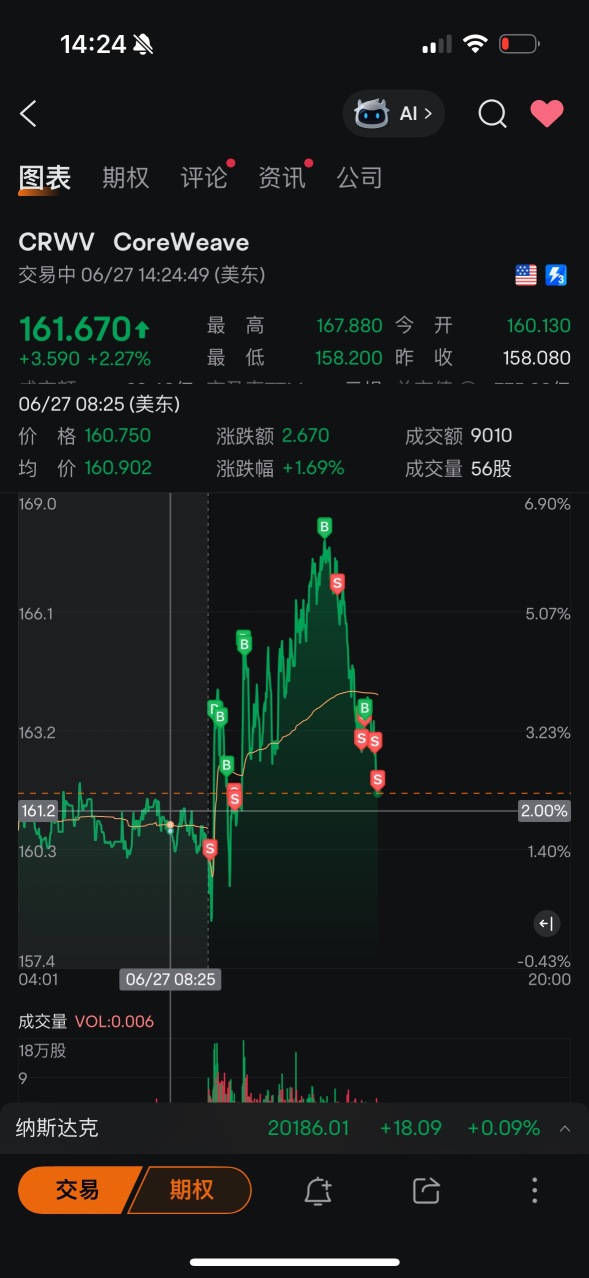Tap the share icon in bottom bar
This screenshot has width=589, height=1278.
[426, 1190]
